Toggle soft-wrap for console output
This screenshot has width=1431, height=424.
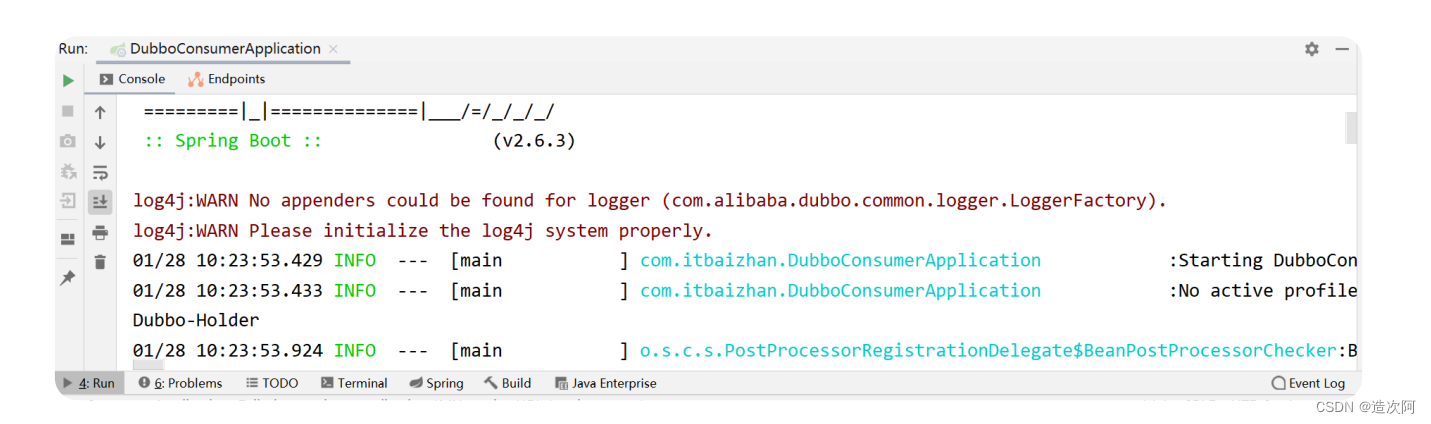pos(100,172)
